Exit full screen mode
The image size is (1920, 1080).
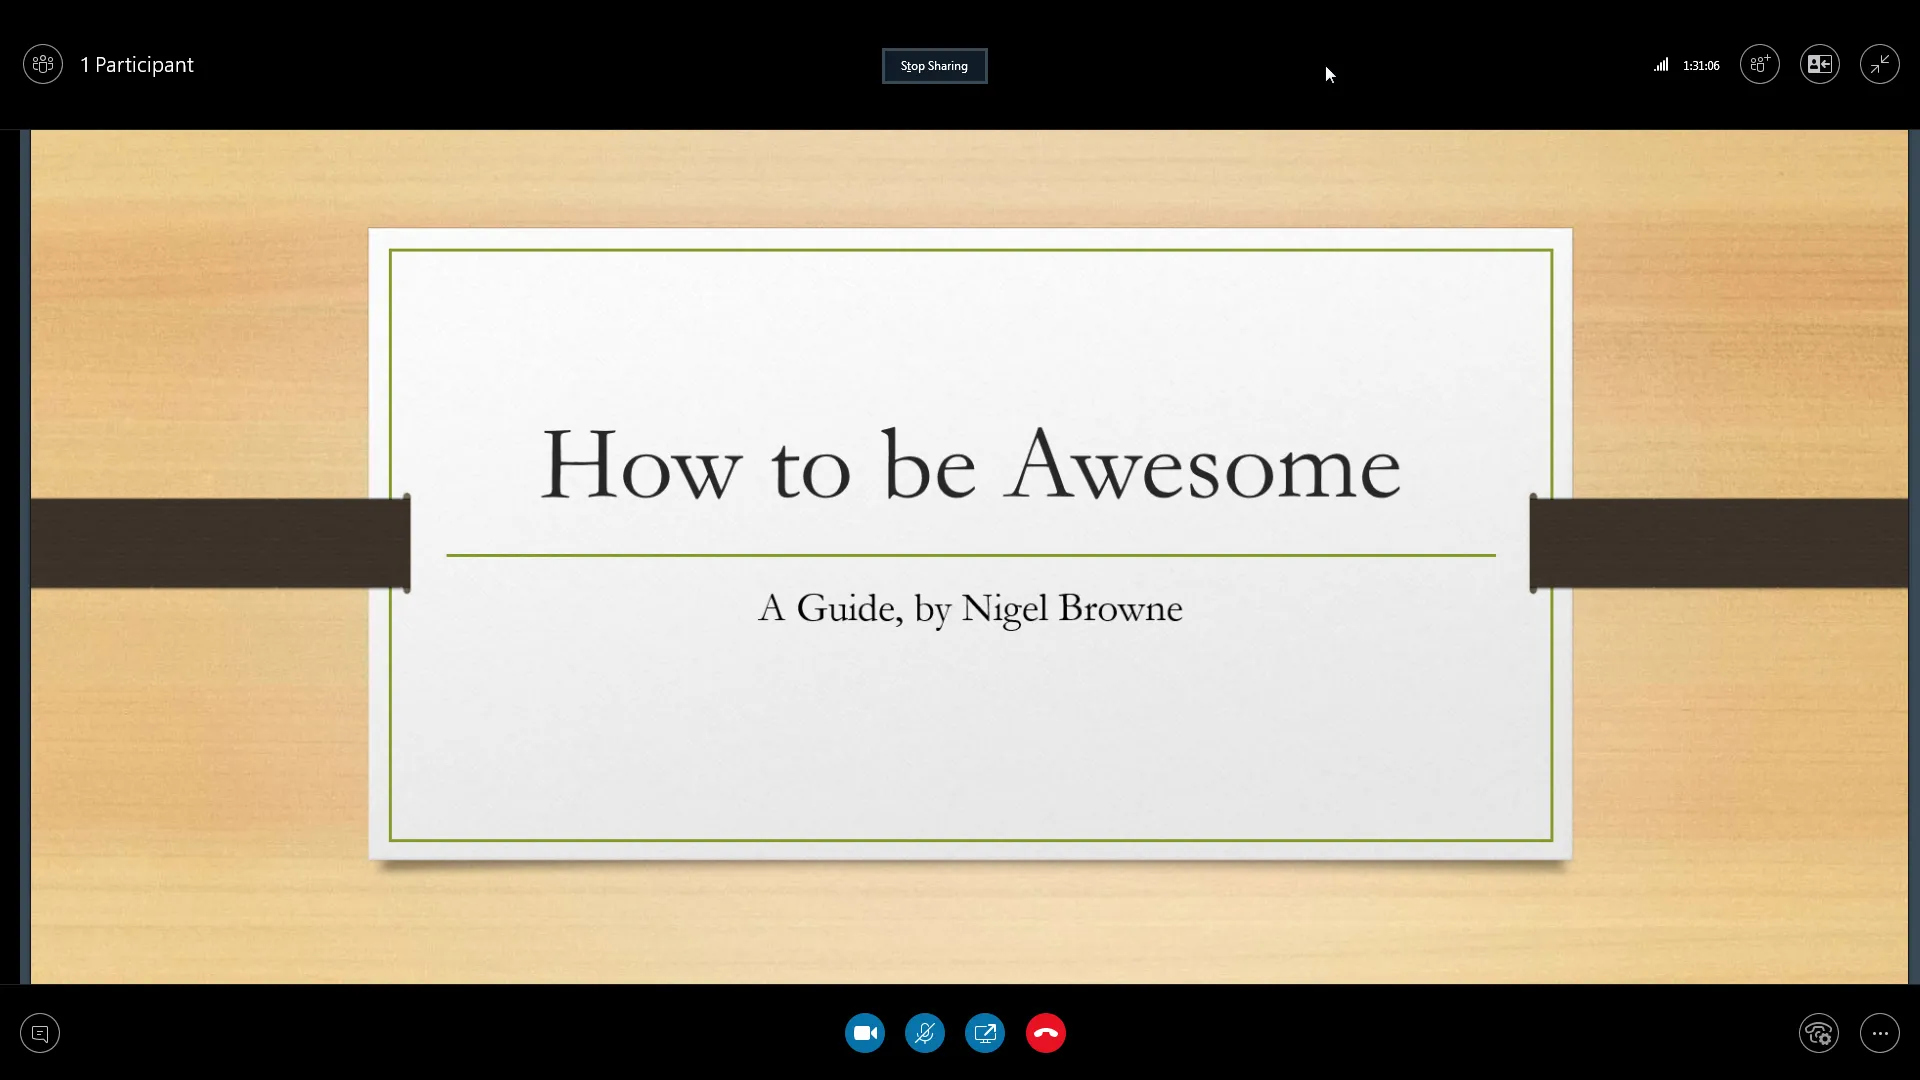coord(1880,65)
